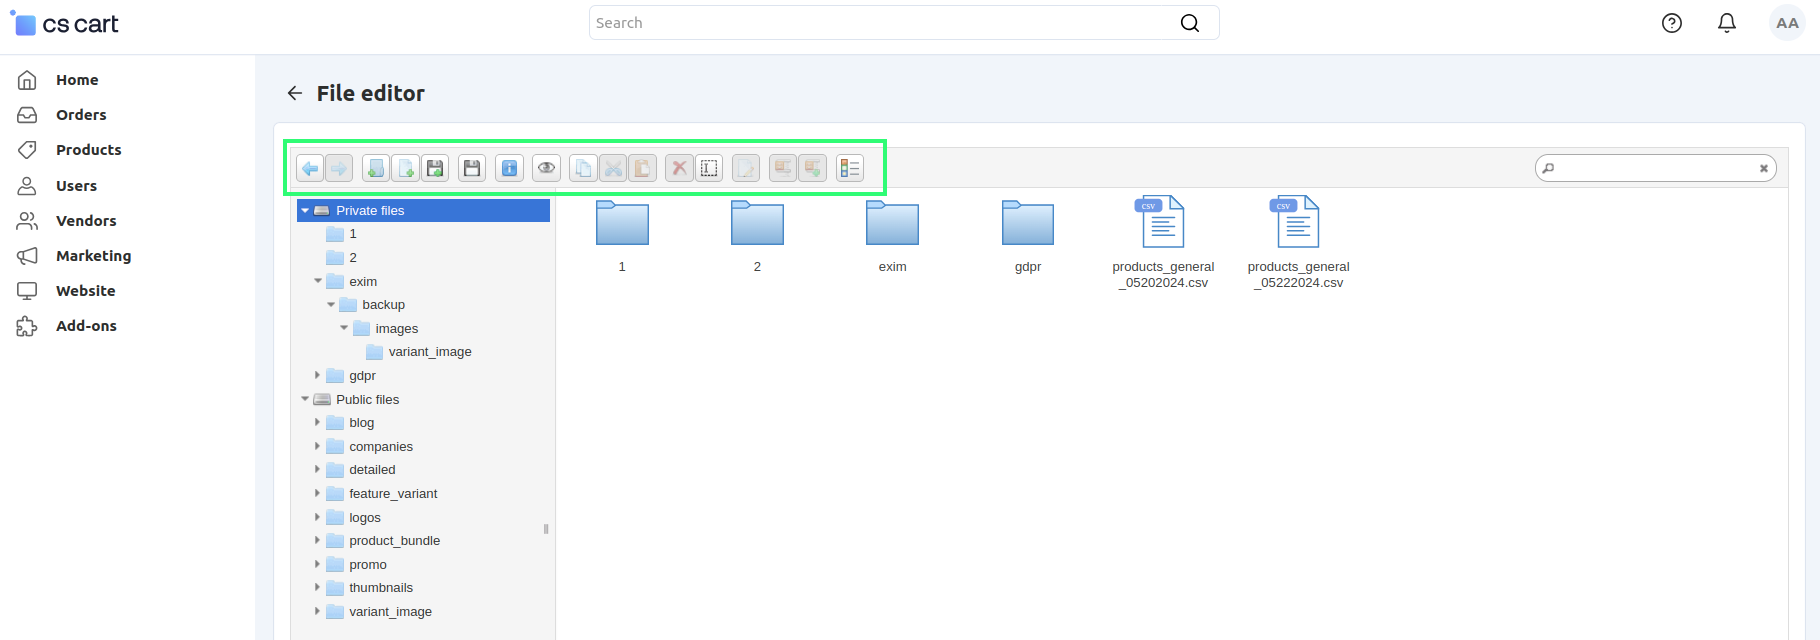This screenshot has width=1820, height=640.
Task: Select the logos folder in tree
Action: click(x=365, y=517)
